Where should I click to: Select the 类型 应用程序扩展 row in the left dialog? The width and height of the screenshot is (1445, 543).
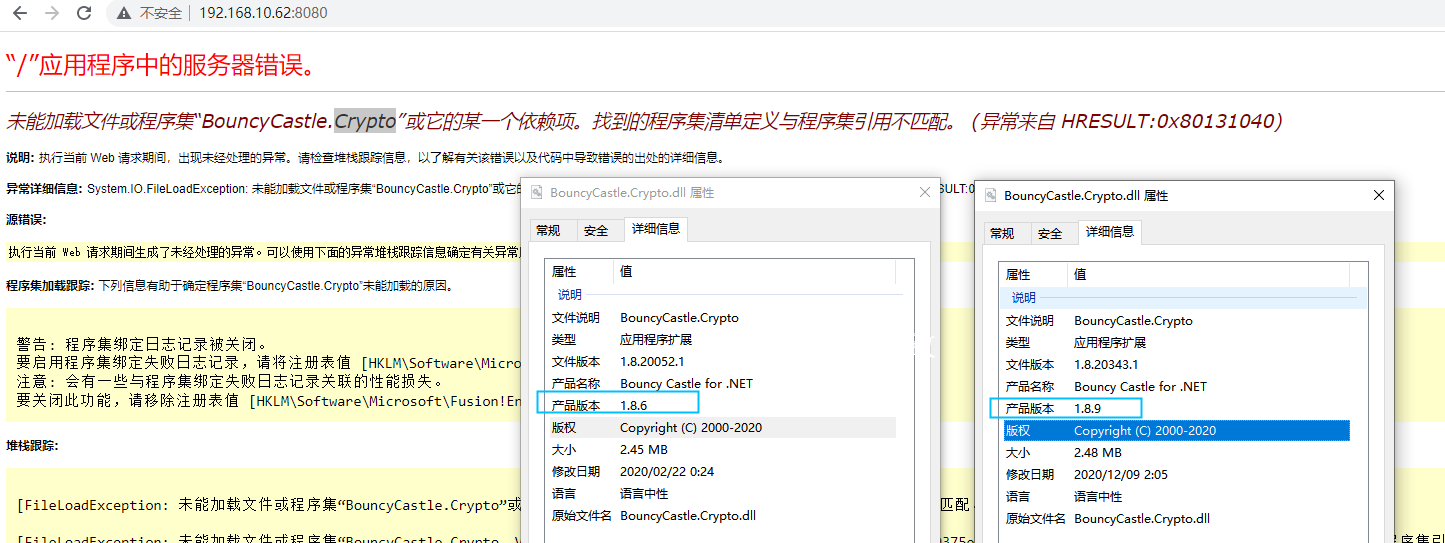coord(721,340)
